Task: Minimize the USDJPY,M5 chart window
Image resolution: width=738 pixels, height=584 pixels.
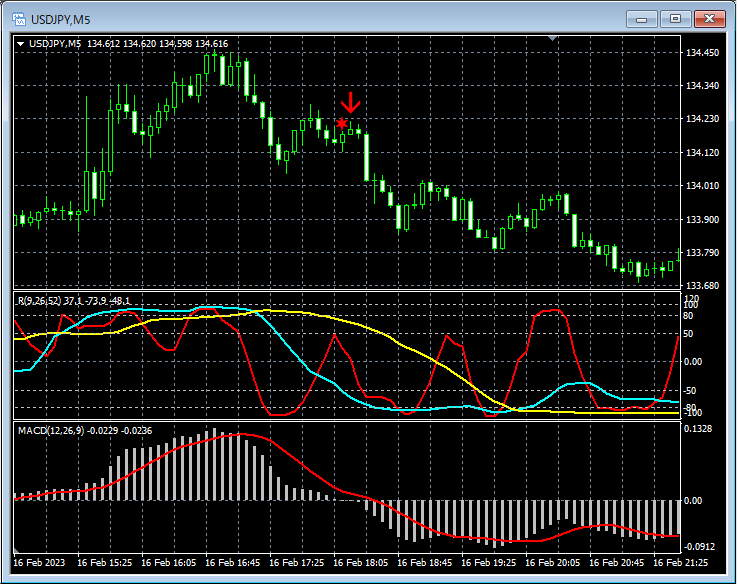Action: click(642, 19)
